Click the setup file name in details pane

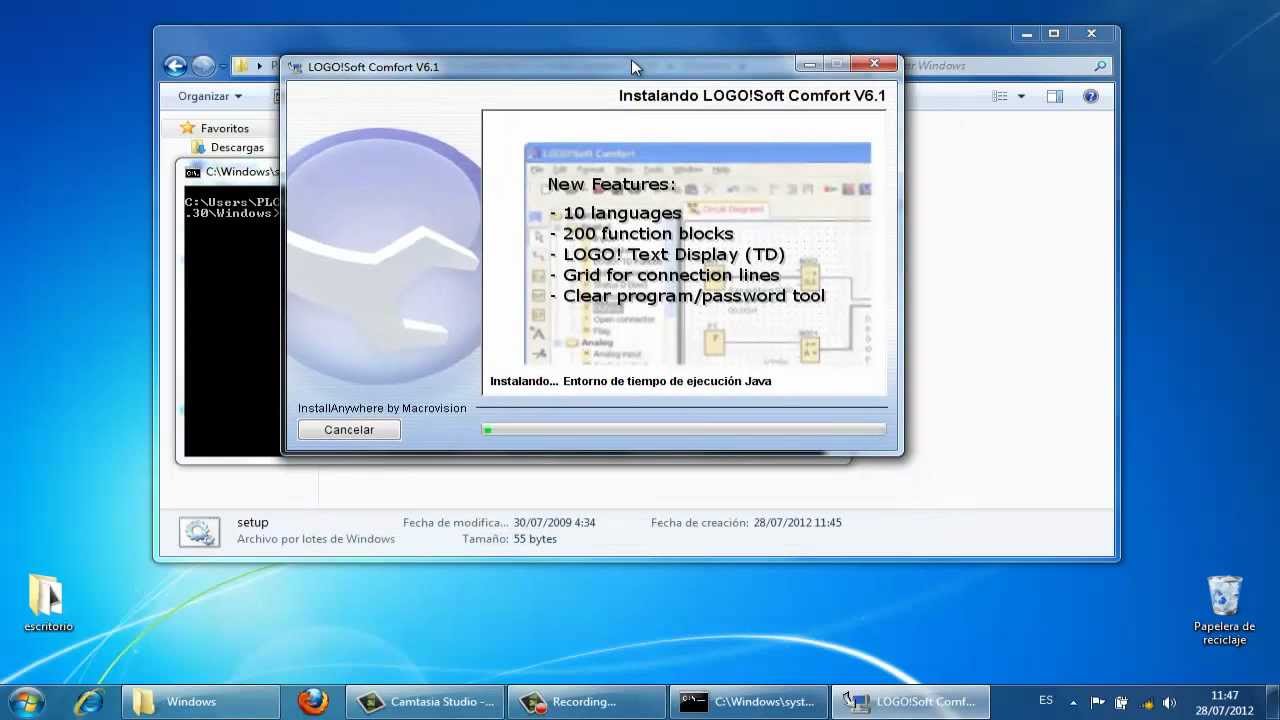point(253,522)
